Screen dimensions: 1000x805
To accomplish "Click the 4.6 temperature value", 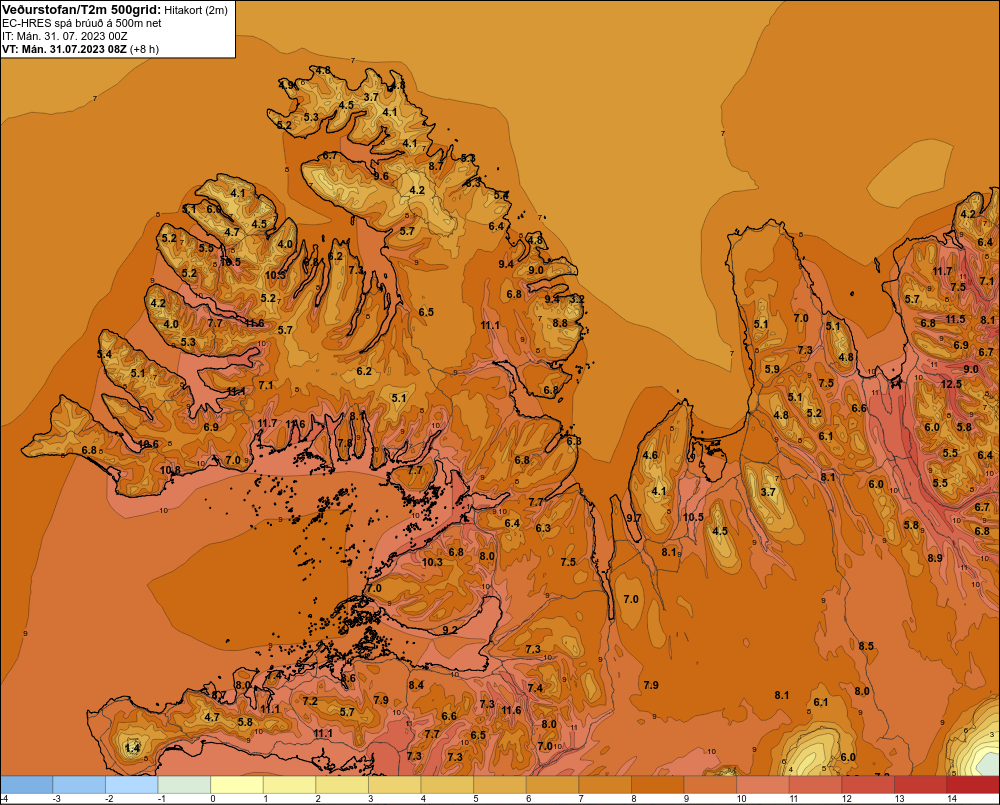I will (650, 455).
